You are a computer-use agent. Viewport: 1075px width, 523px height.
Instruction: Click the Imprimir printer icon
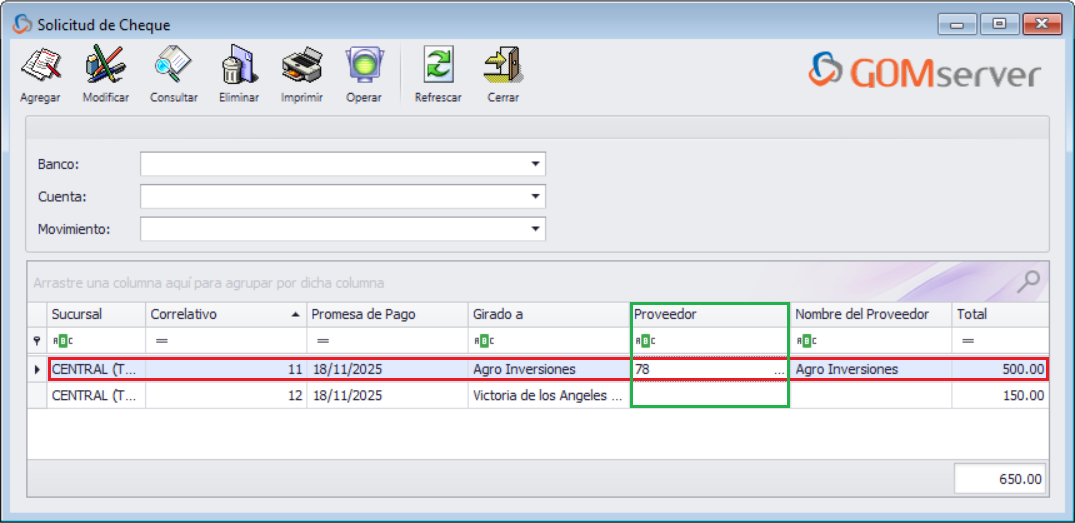tap(302, 65)
